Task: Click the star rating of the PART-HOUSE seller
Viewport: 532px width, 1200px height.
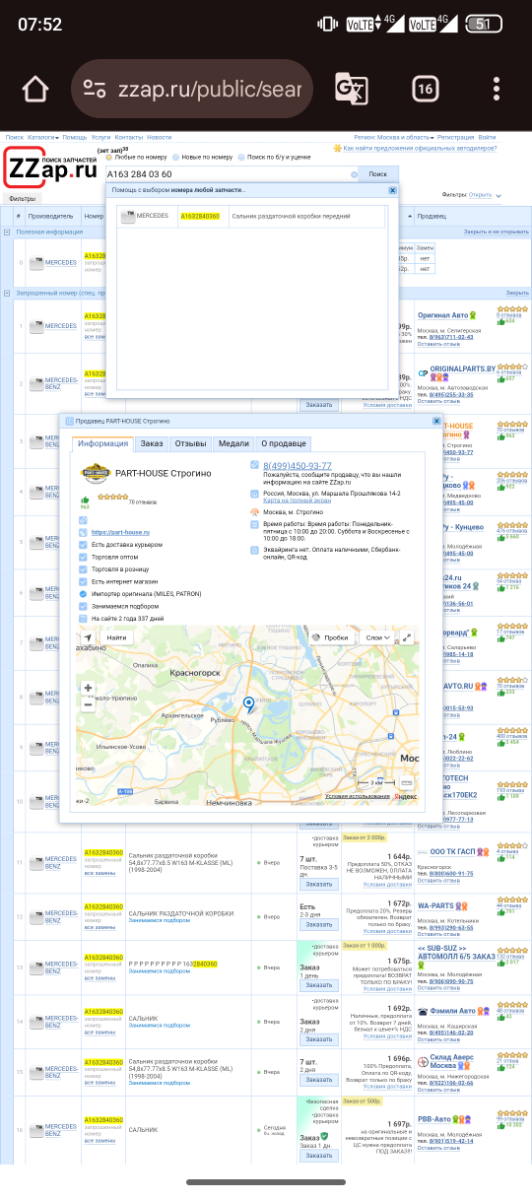Action: [111, 496]
